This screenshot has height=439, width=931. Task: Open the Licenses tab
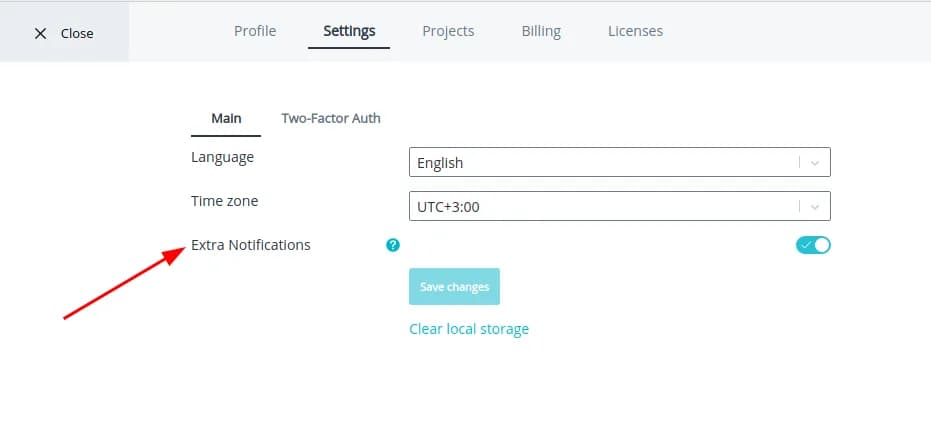point(635,31)
